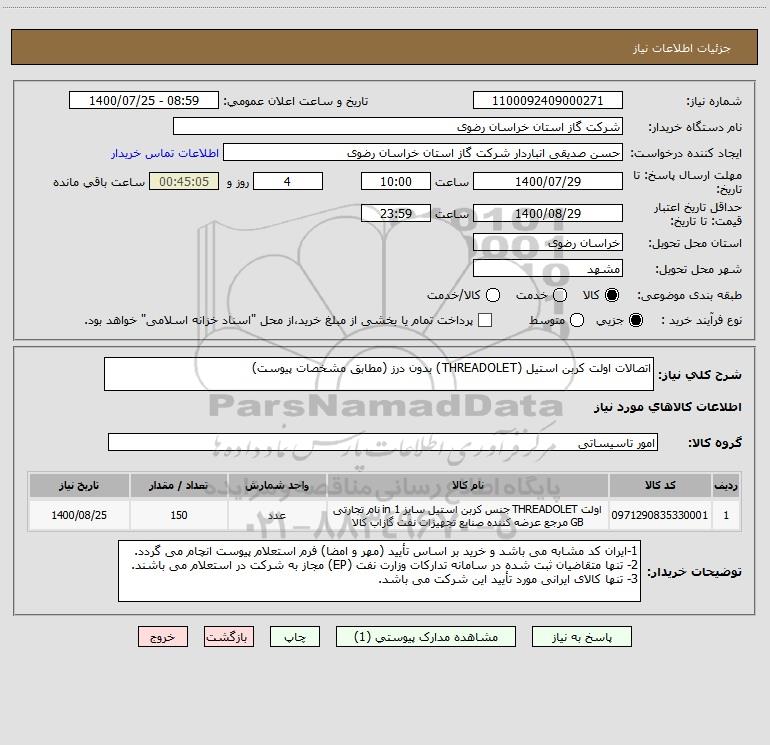This screenshot has width=770, height=745.
Task: Click the تعداد / مقدار column header
Action: pos(179,485)
